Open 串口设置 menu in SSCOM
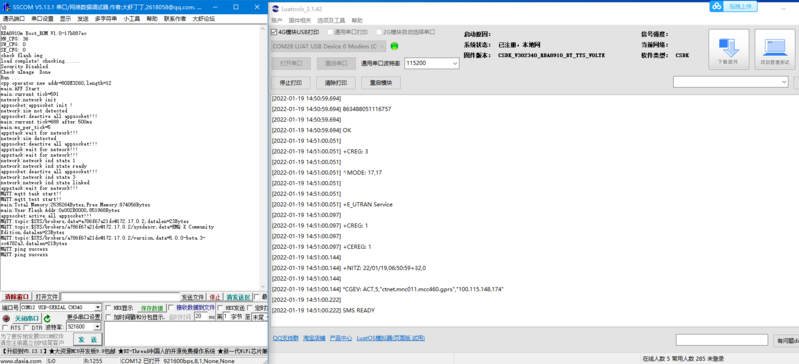 (x=42, y=18)
